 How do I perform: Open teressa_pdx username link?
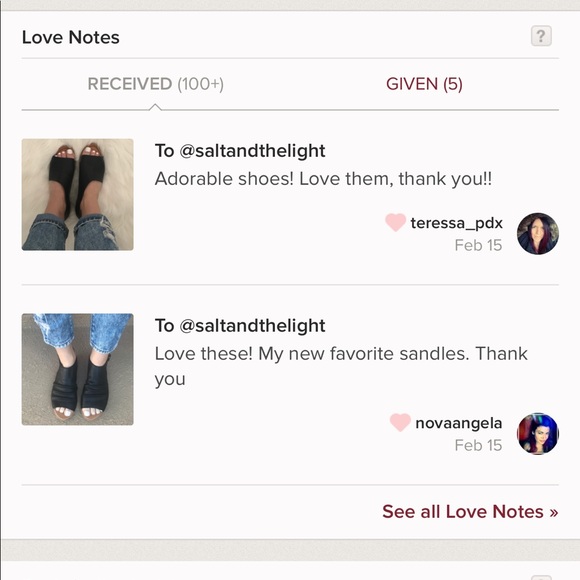[x=456, y=223]
